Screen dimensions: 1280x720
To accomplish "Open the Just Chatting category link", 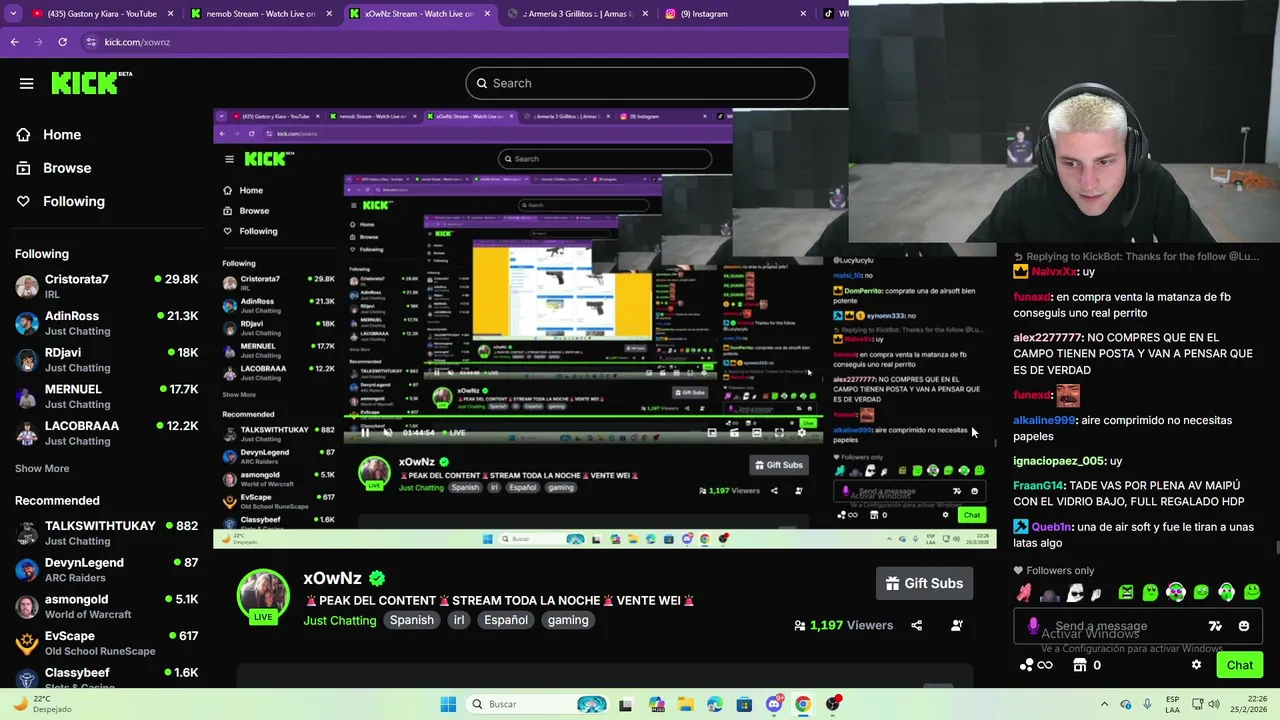I will click(x=340, y=620).
